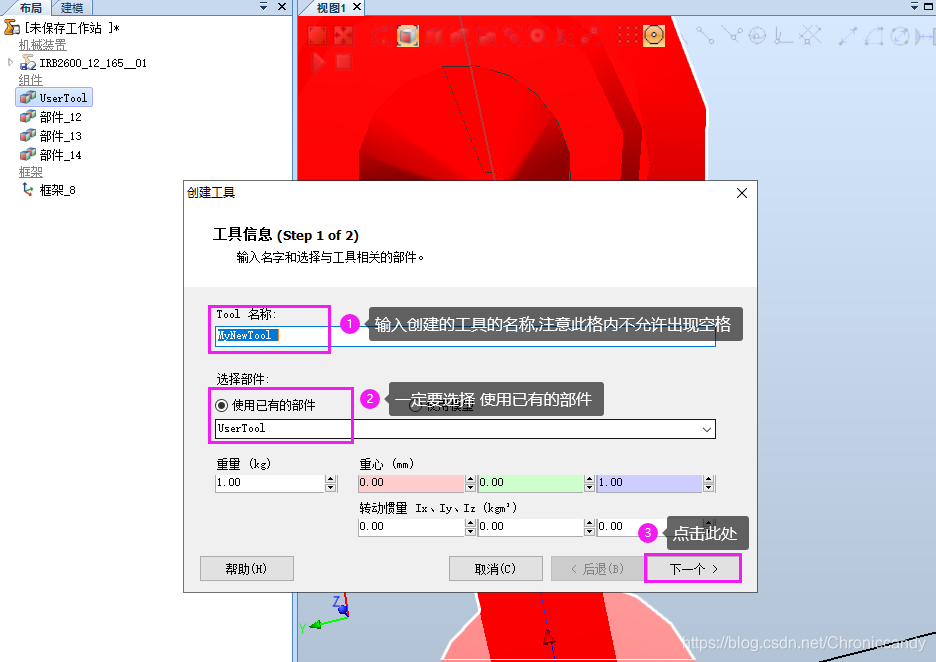Select the Part selection level icon

tap(460, 36)
